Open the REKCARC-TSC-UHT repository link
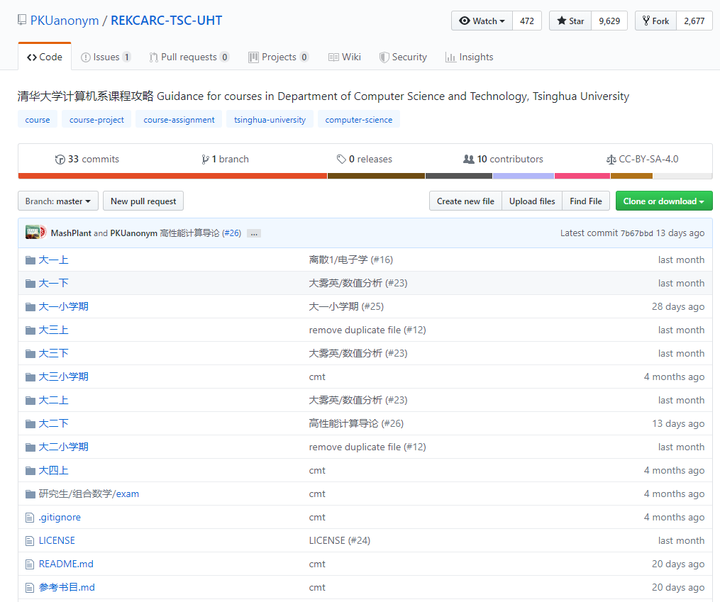720x602 pixels. [166, 21]
